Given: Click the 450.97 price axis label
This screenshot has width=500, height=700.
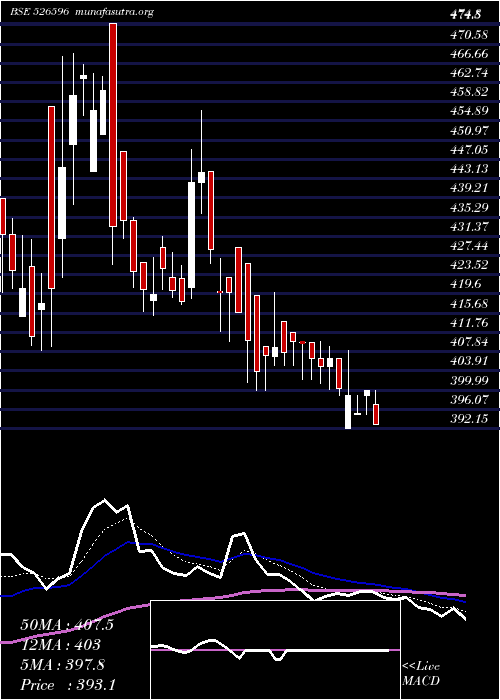Looking at the screenshot, I should click(469, 130).
